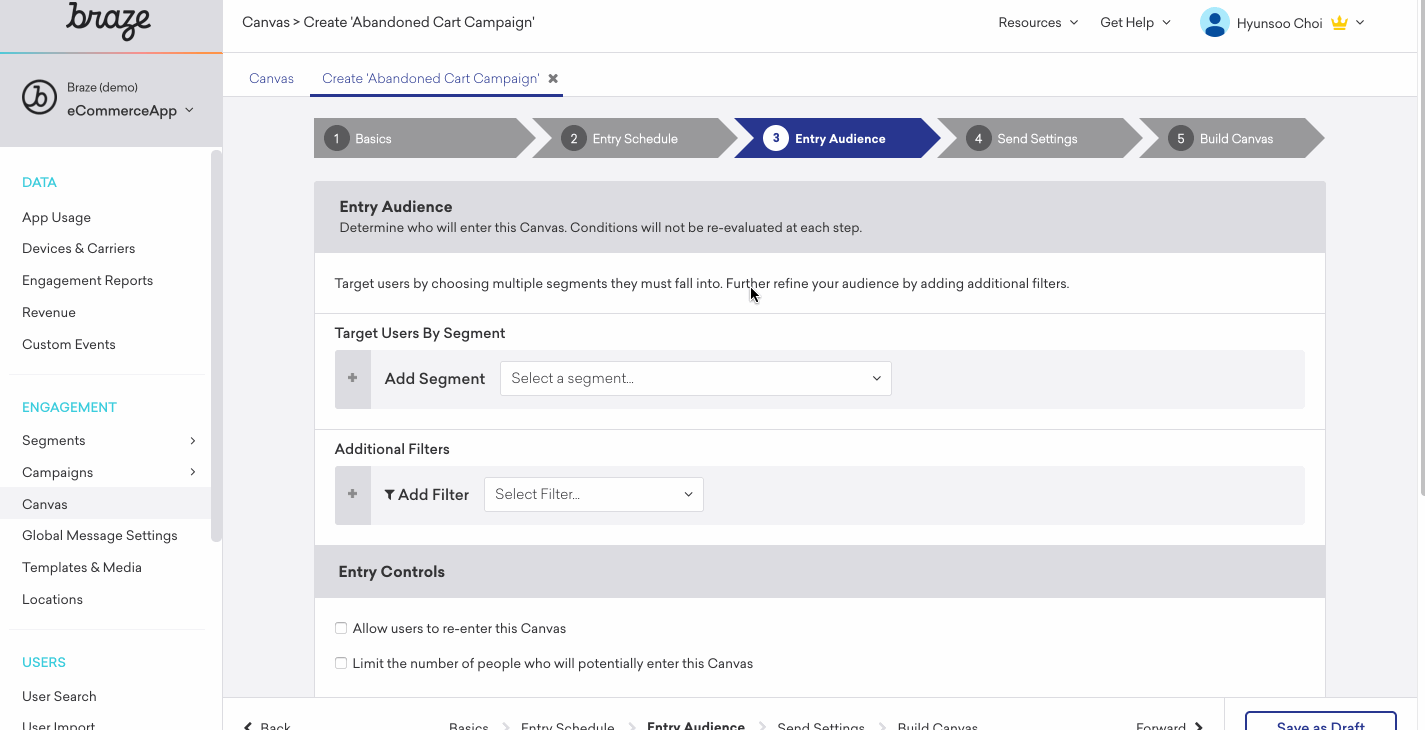Click the plus icon beside Add Segment
This screenshot has width=1425, height=730.
(x=353, y=379)
